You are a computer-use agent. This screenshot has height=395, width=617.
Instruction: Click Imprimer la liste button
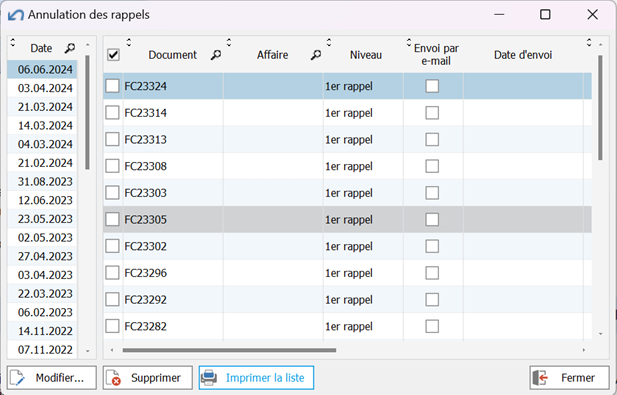(256, 378)
